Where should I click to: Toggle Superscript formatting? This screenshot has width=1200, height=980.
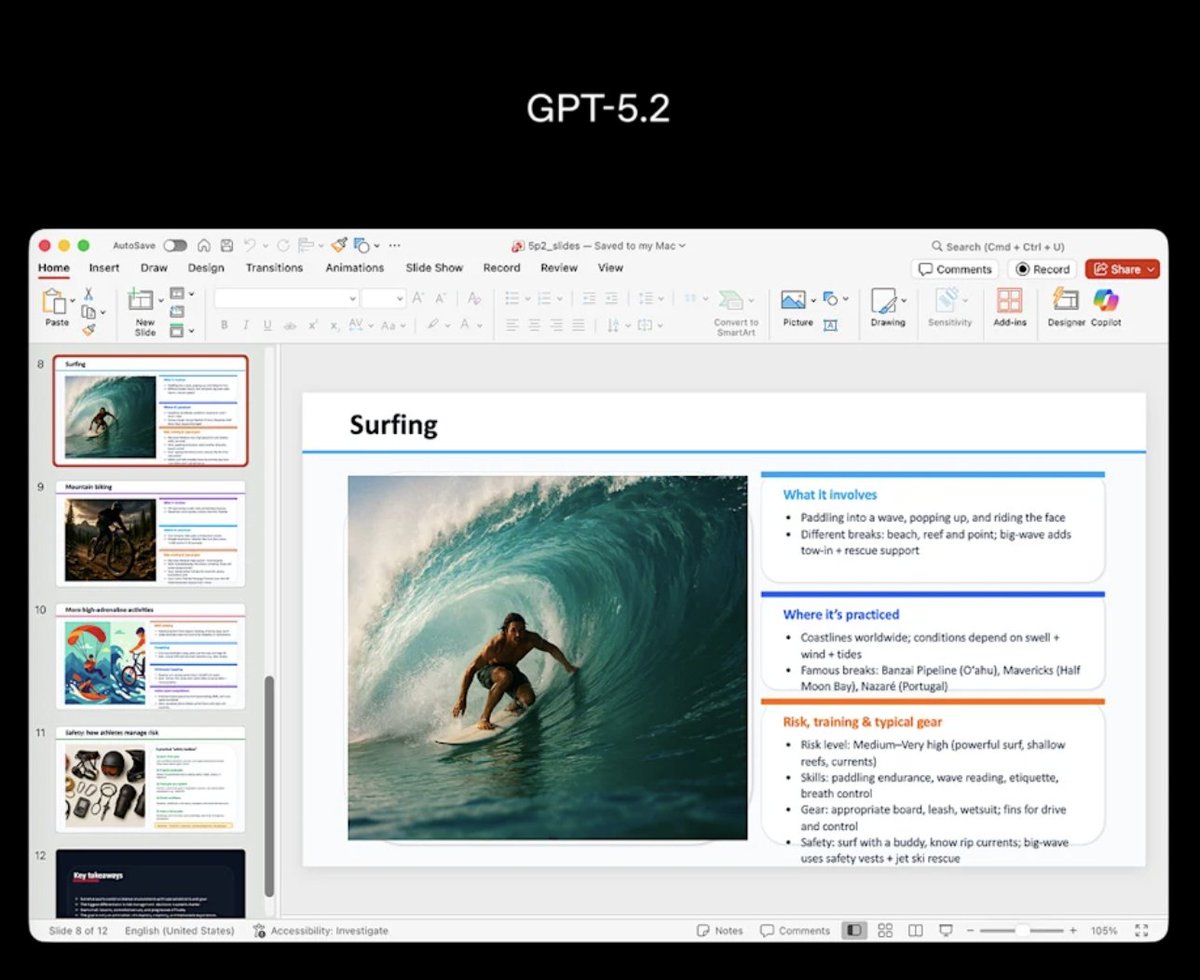point(313,325)
